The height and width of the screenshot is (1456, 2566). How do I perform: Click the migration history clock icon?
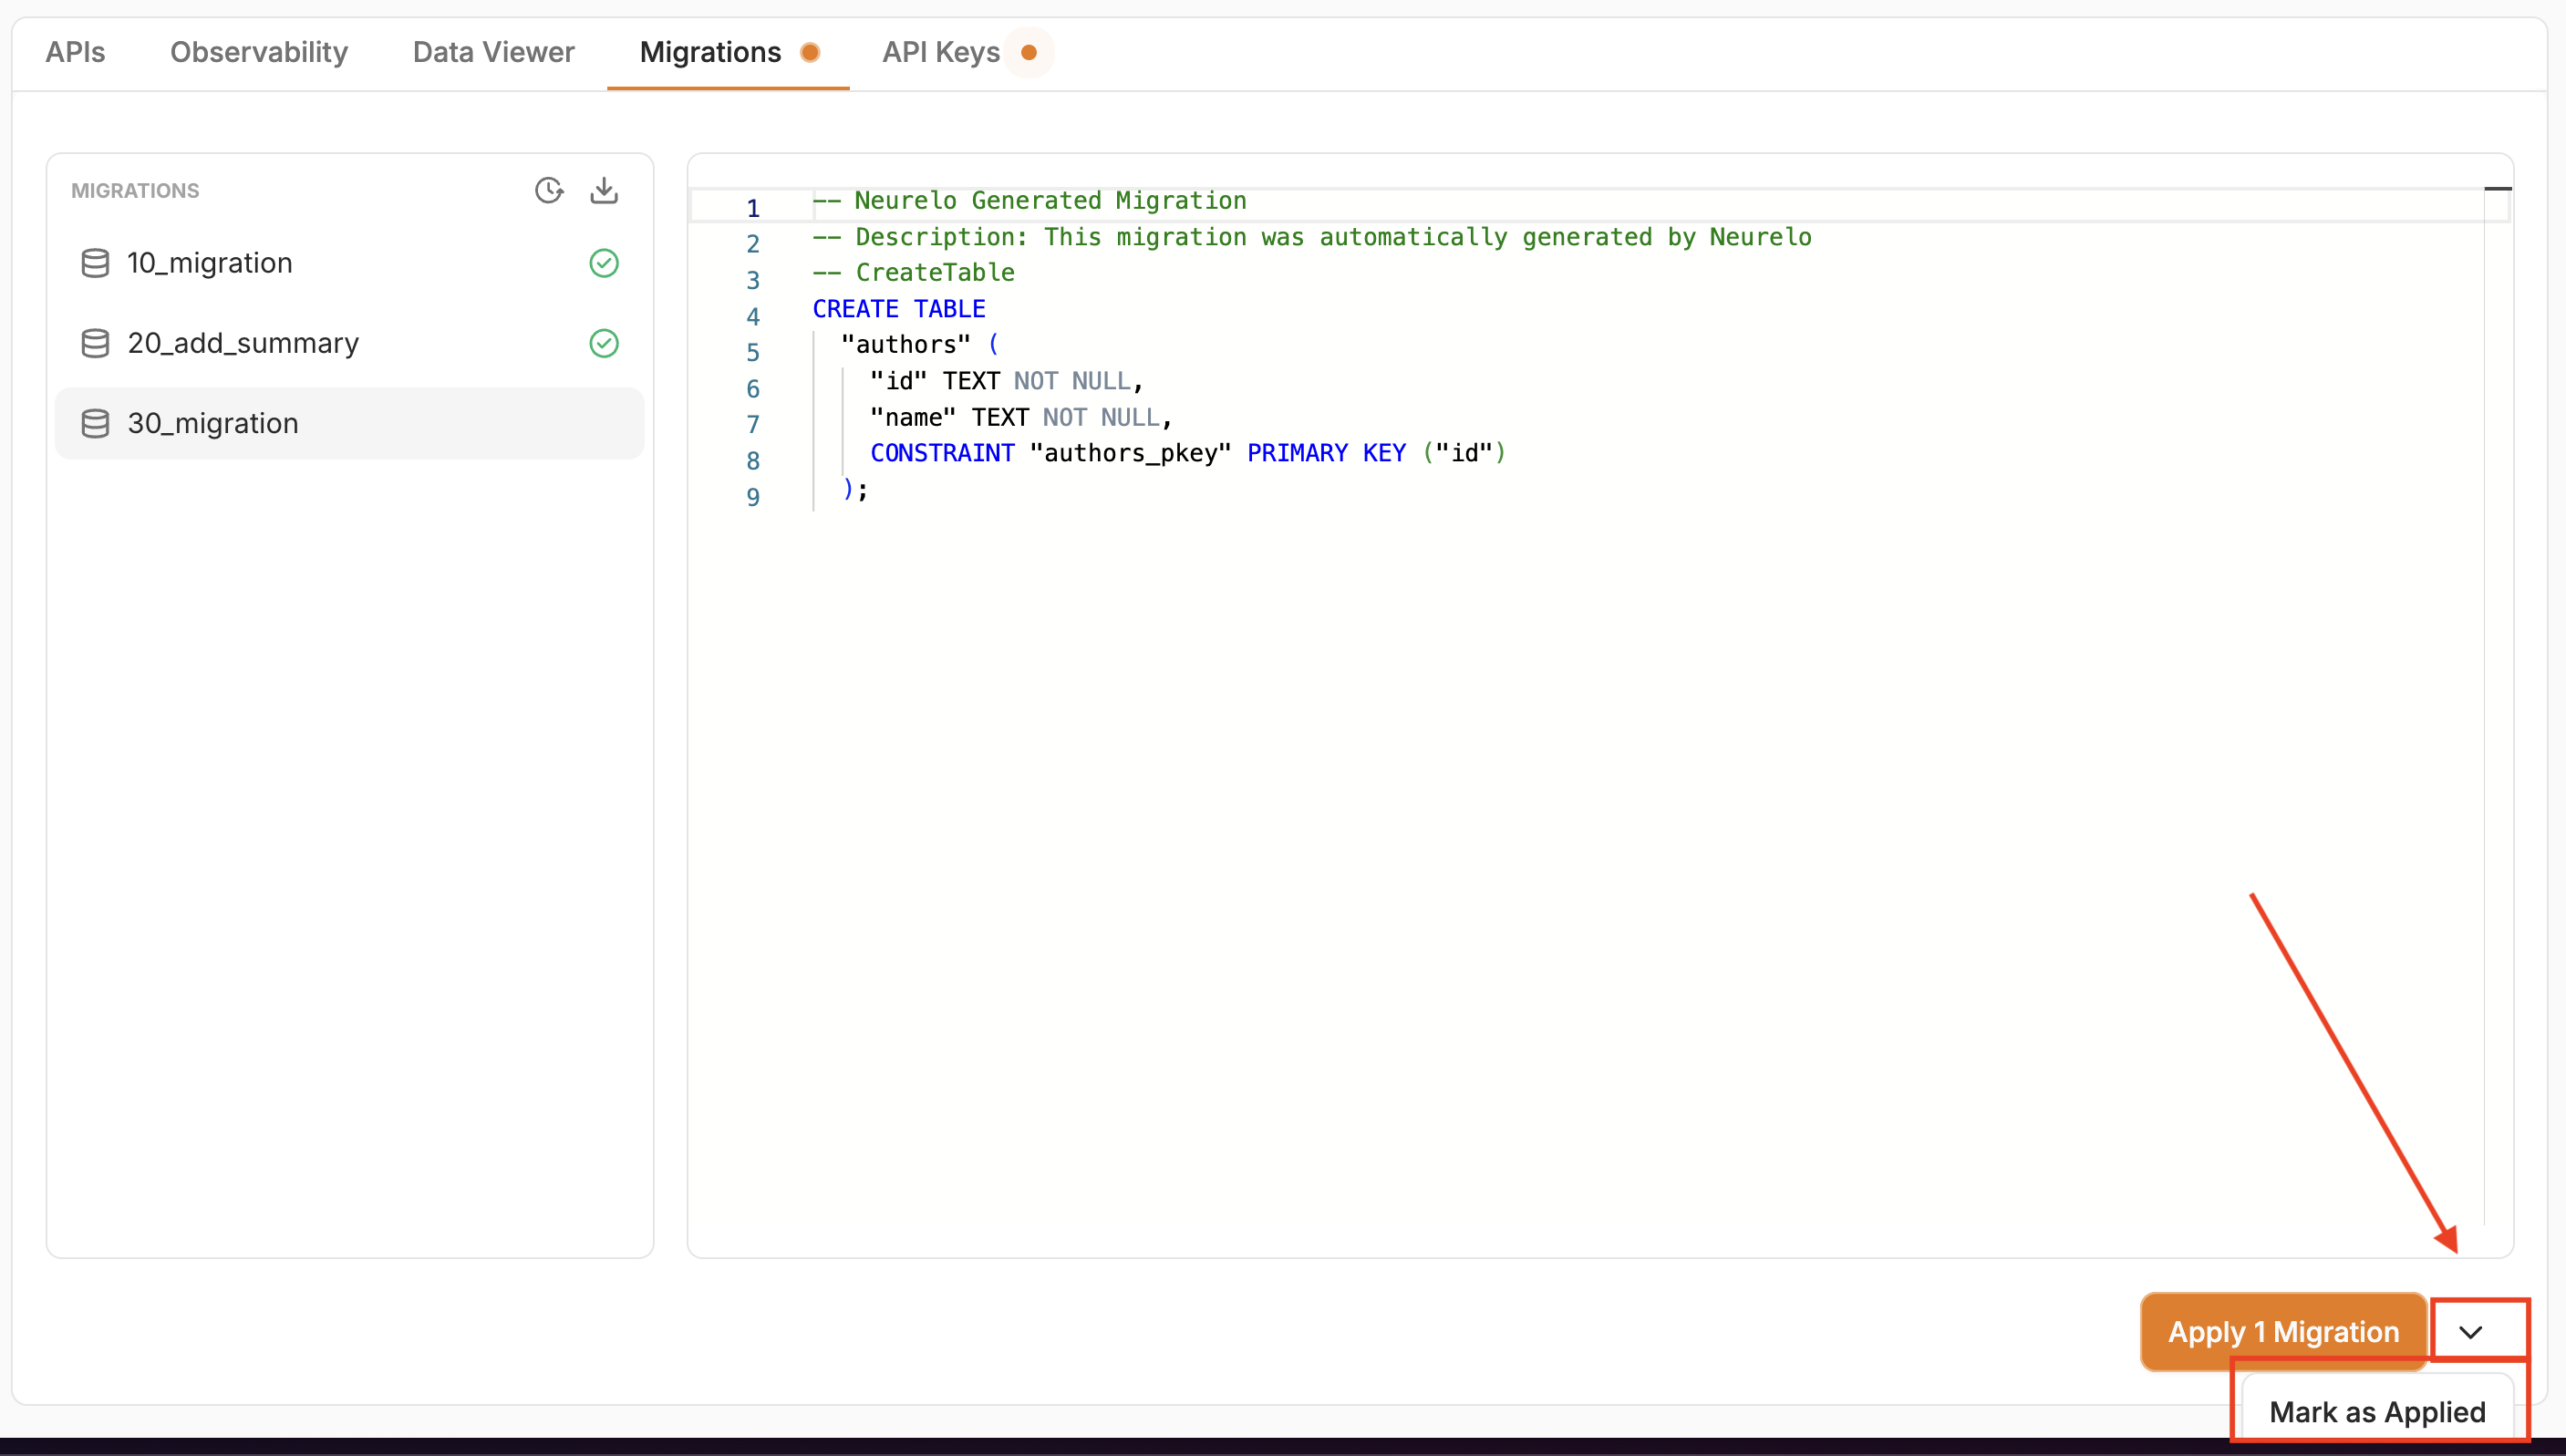(x=548, y=190)
